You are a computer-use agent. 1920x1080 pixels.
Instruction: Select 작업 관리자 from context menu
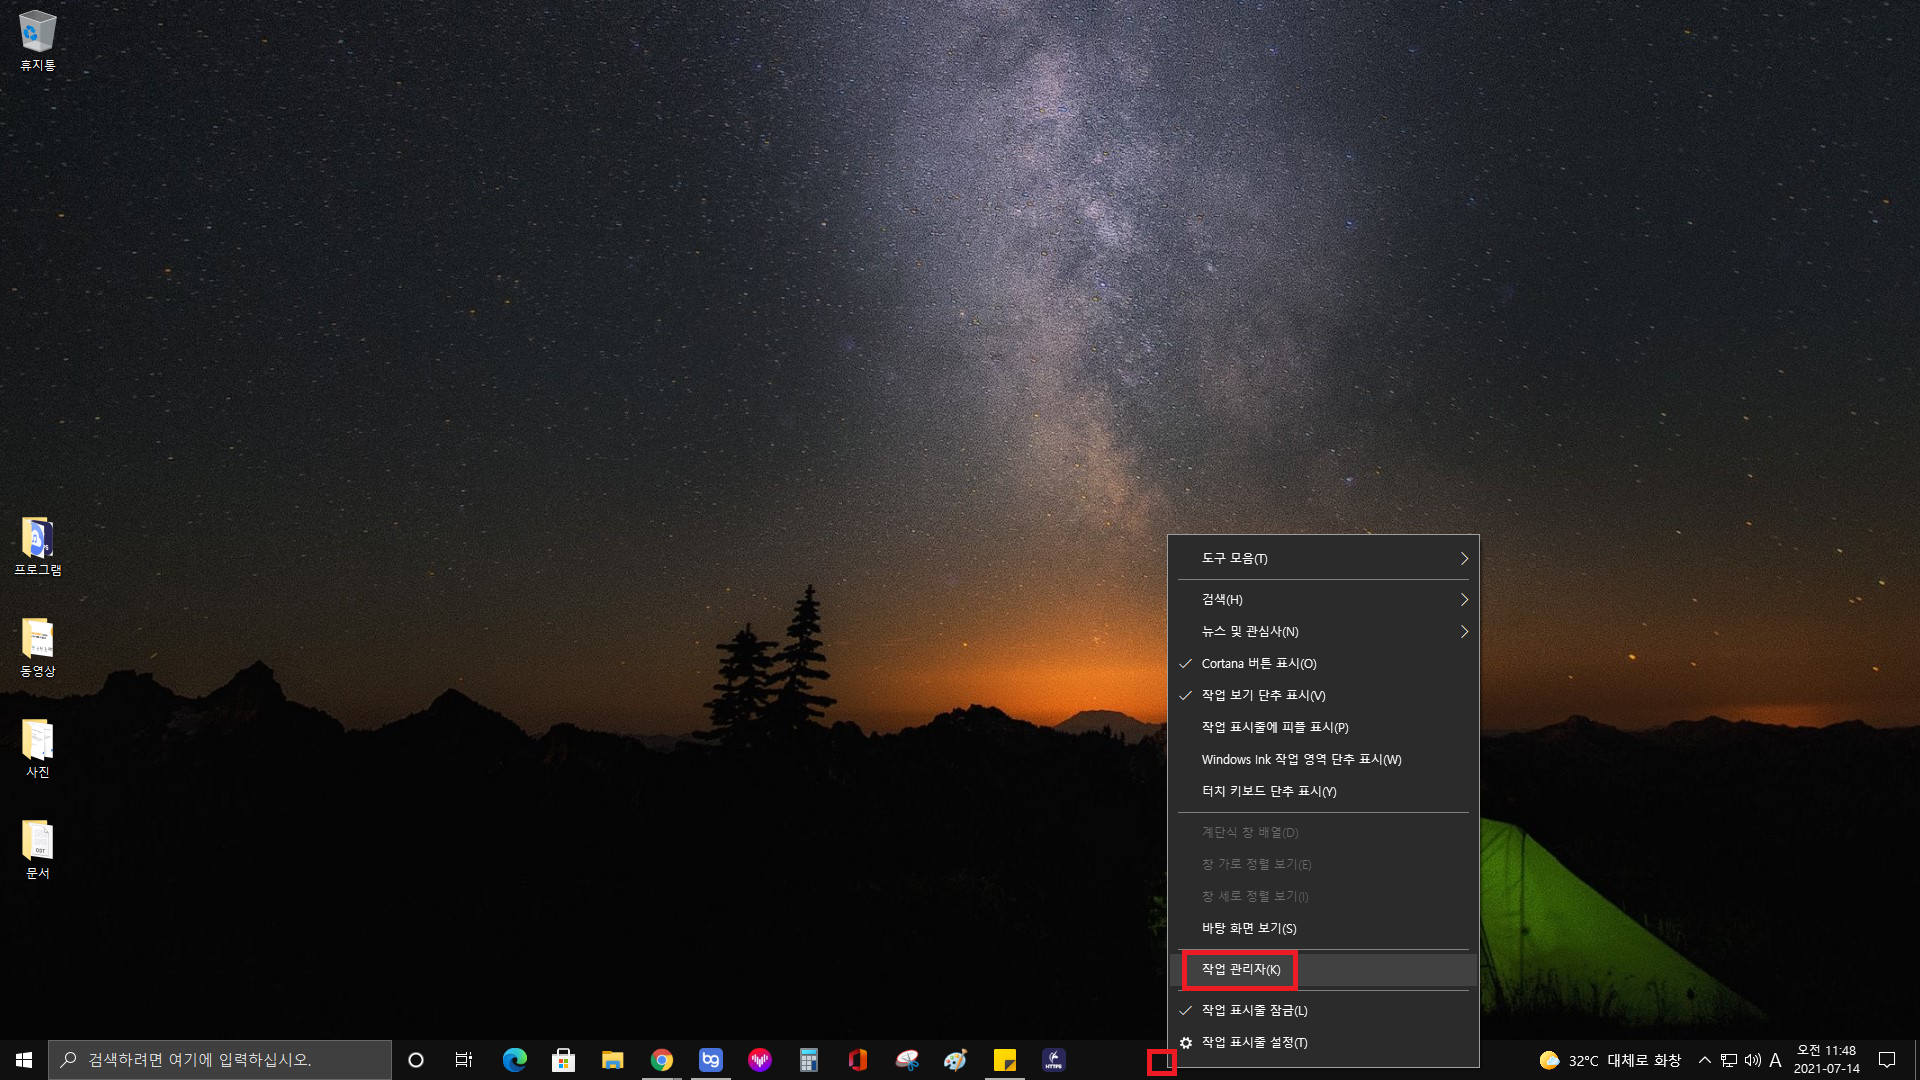point(1241,970)
